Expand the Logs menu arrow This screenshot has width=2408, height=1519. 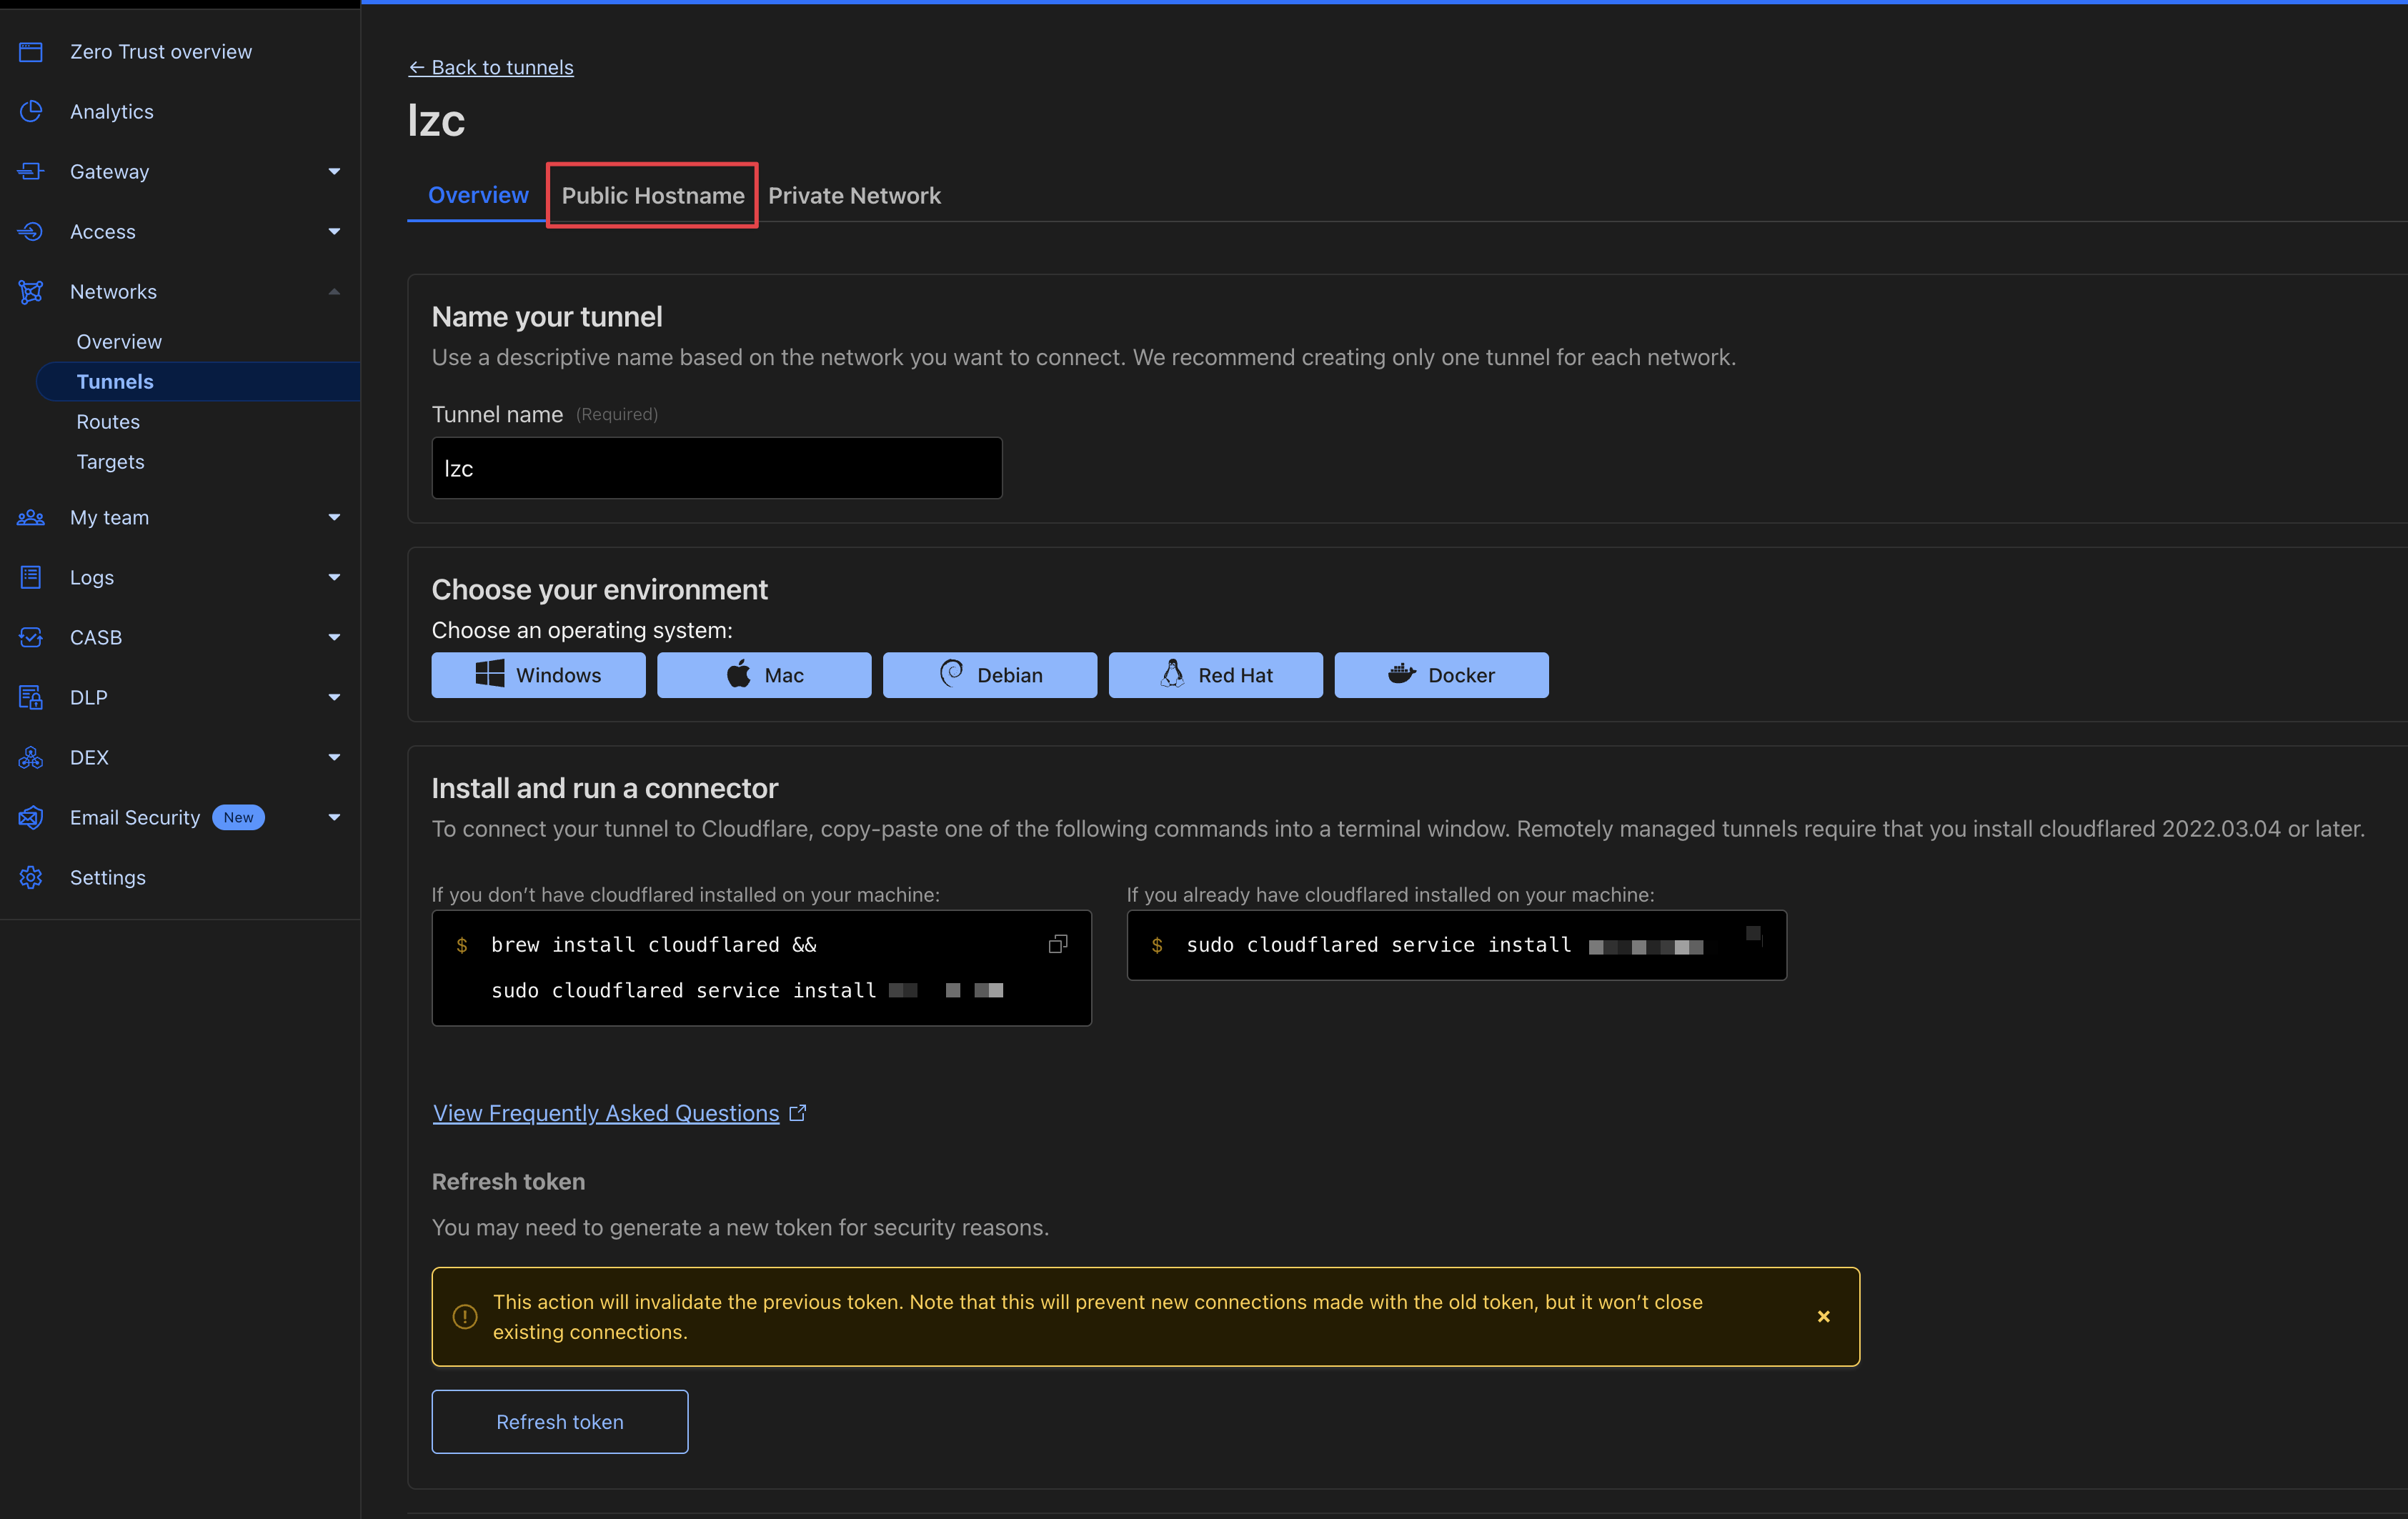click(x=334, y=578)
